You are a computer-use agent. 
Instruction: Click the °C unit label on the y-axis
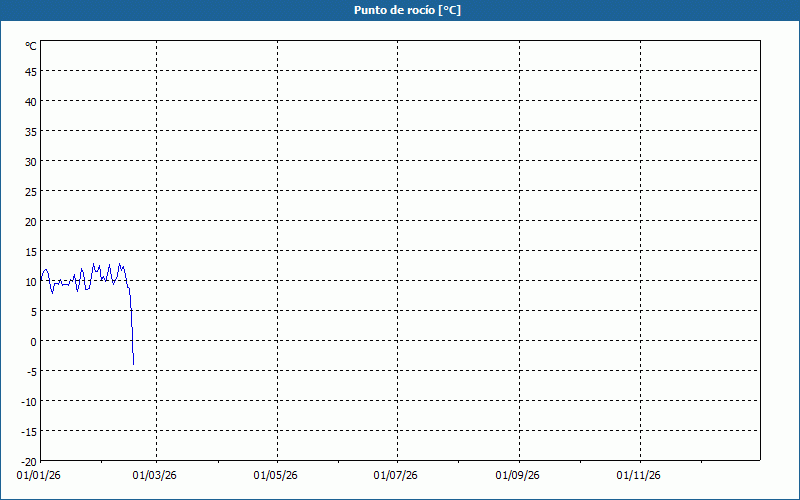pos(30,46)
